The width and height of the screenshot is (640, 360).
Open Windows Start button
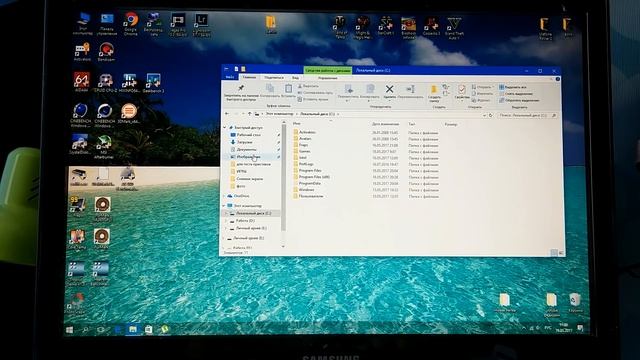click(x=69, y=329)
